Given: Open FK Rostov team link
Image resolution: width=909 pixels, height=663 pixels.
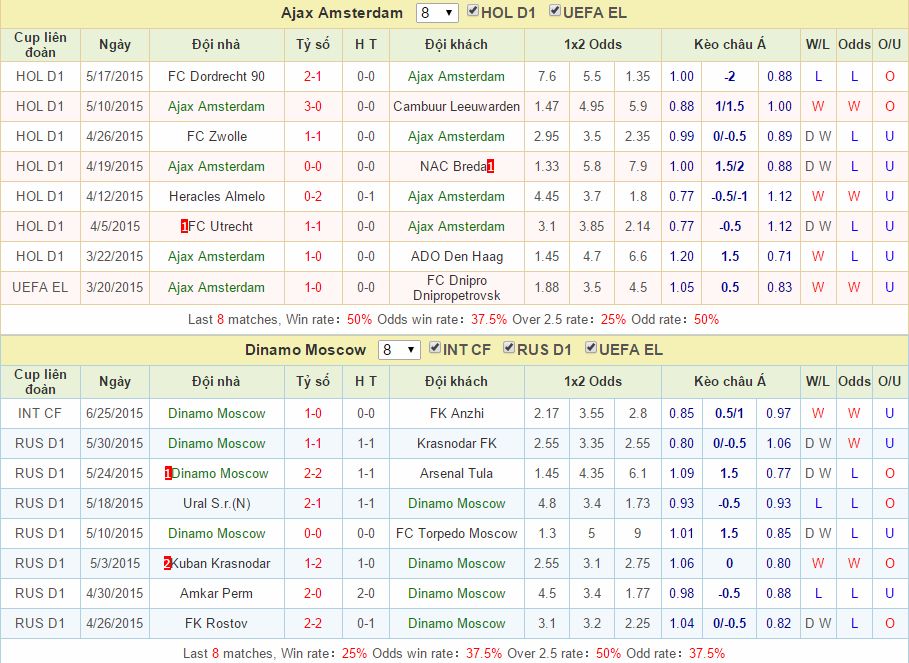Looking at the screenshot, I should point(216,624).
